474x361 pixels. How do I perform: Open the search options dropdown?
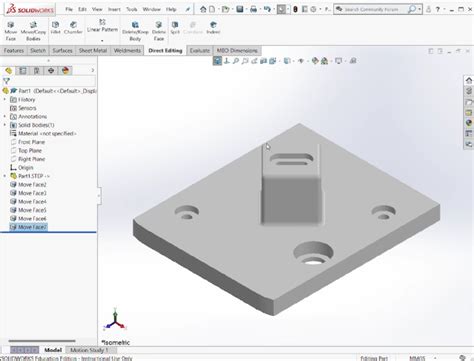coord(419,9)
